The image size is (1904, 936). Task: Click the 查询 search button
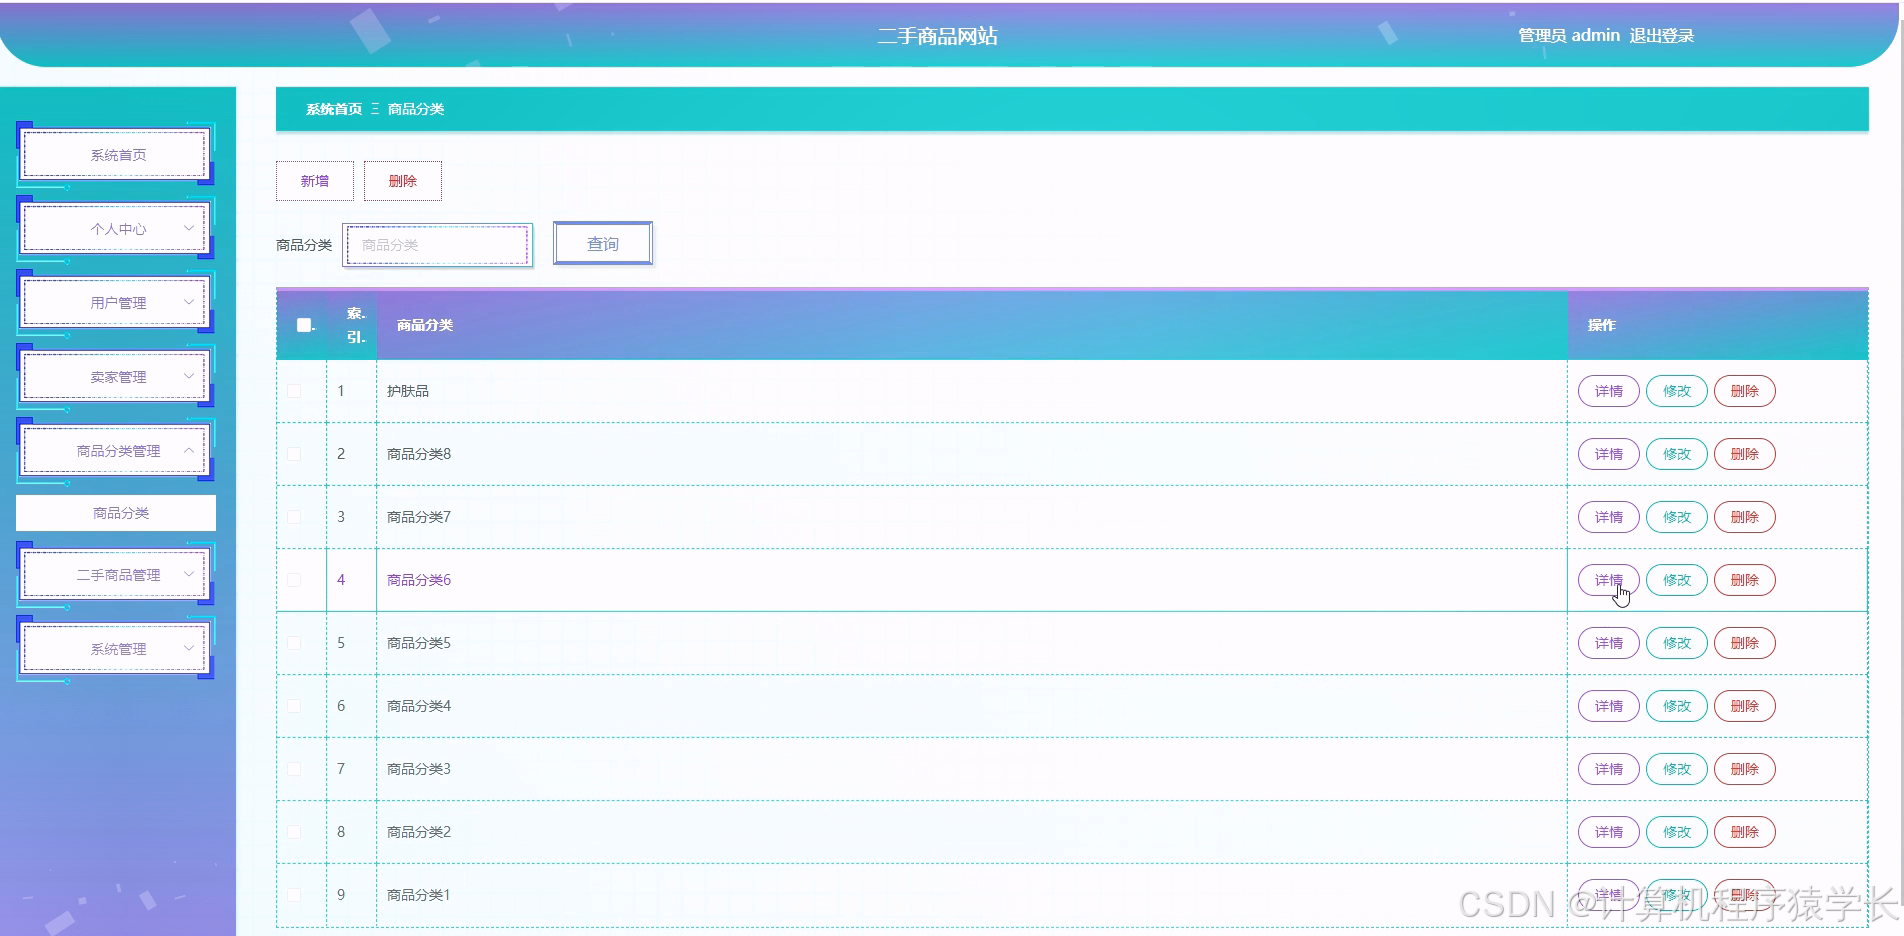[x=603, y=244]
